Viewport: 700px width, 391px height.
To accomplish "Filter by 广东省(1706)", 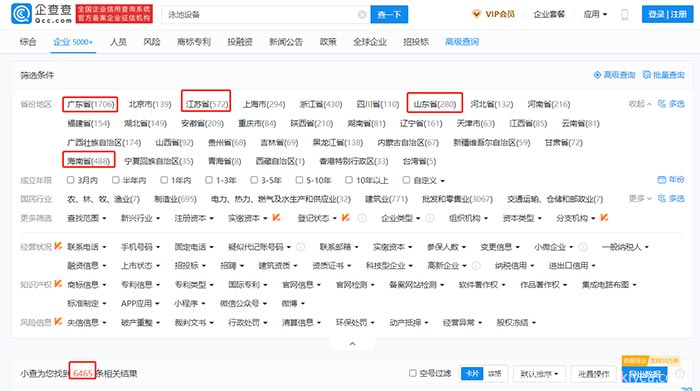I will 91,104.
